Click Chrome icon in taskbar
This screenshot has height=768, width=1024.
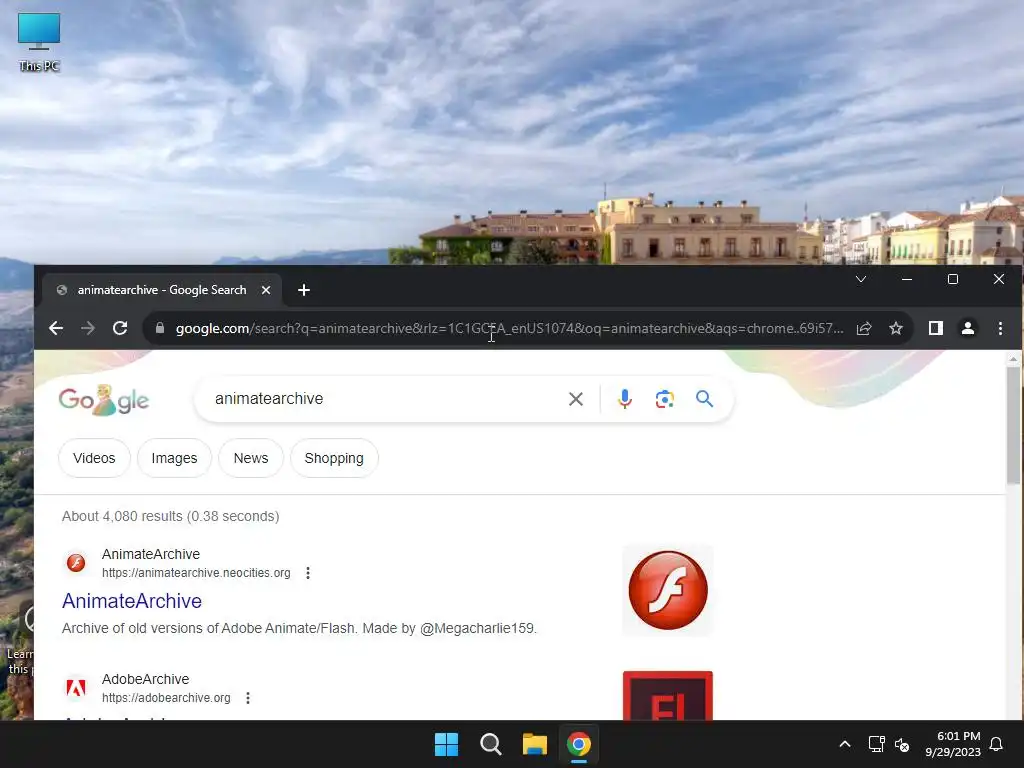[x=579, y=744]
